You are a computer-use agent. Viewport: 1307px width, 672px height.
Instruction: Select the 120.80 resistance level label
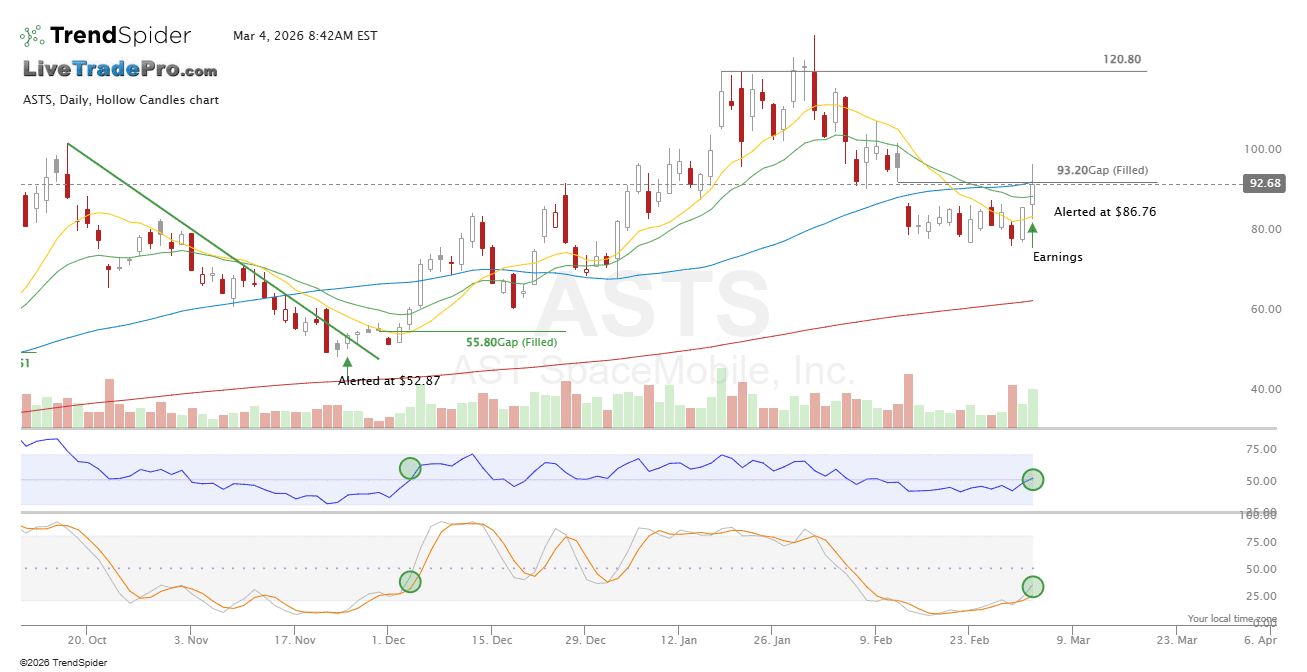[1122, 60]
